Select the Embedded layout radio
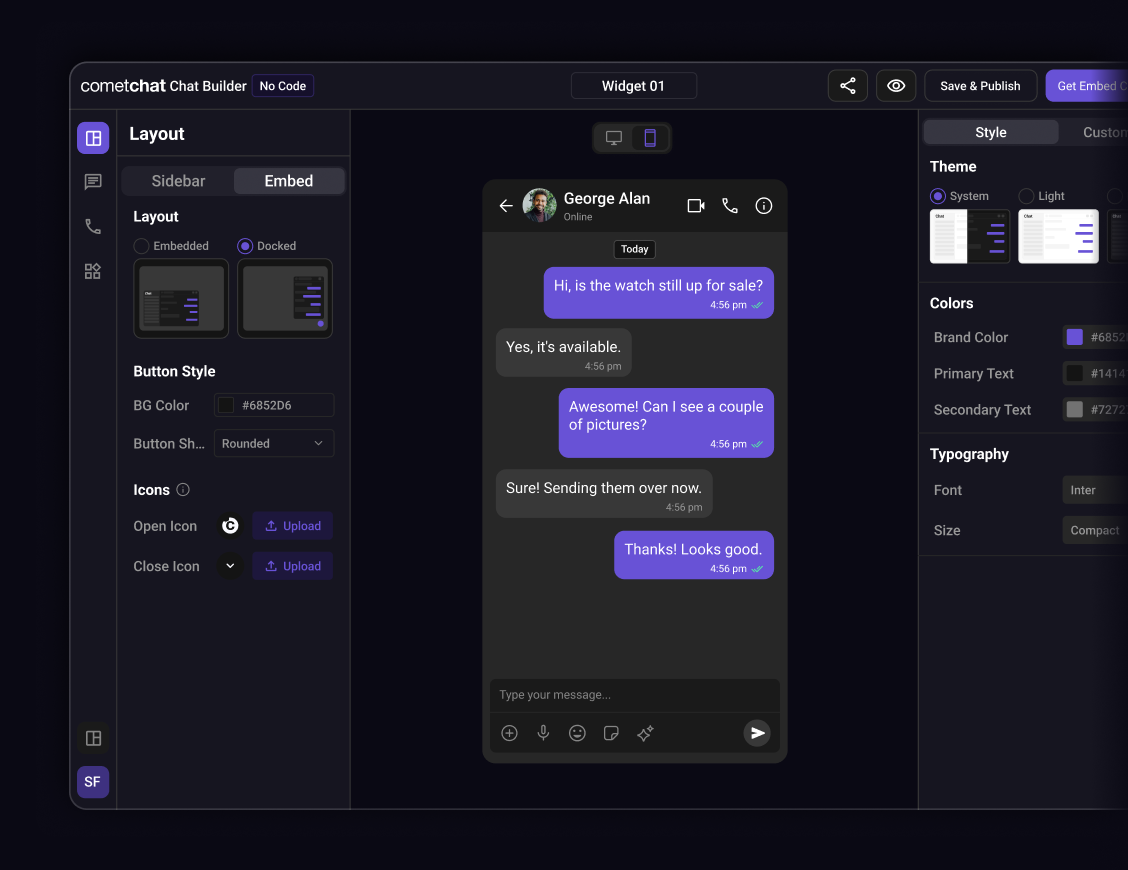This screenshot has width=1128, height=870. (142, 246)
